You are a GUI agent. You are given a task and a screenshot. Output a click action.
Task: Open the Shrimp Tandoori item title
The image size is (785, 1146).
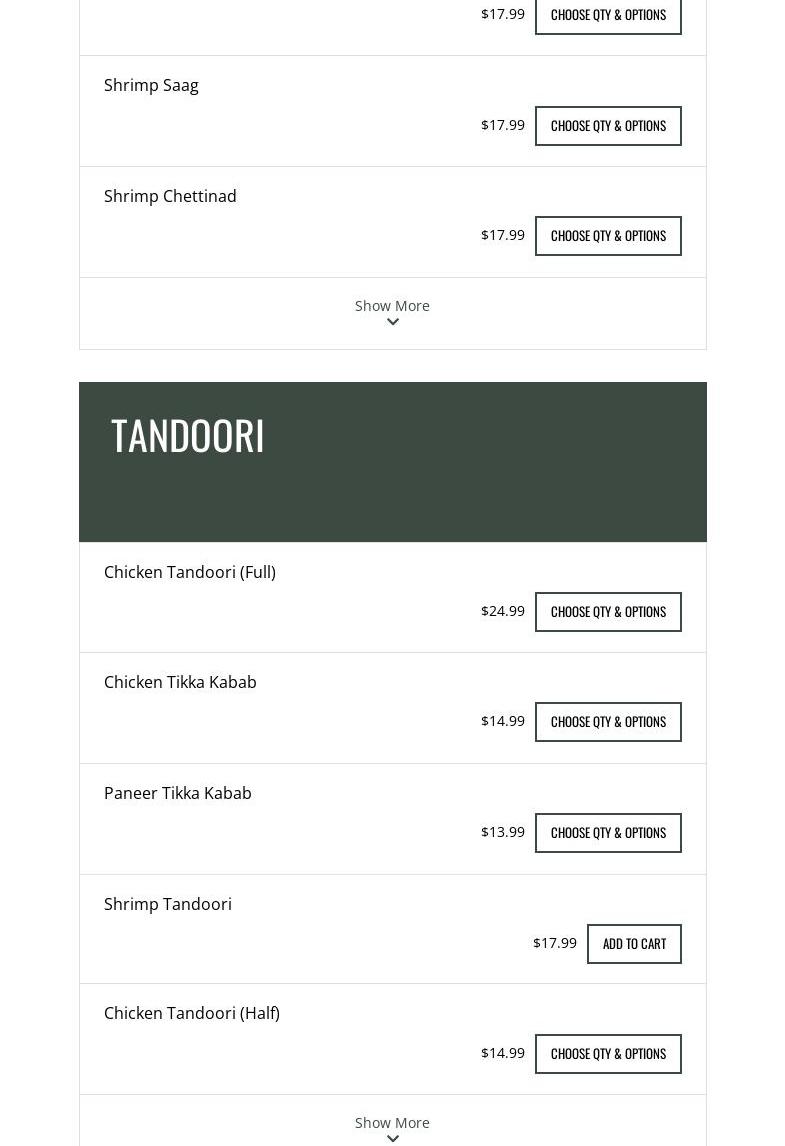[167, 904]
